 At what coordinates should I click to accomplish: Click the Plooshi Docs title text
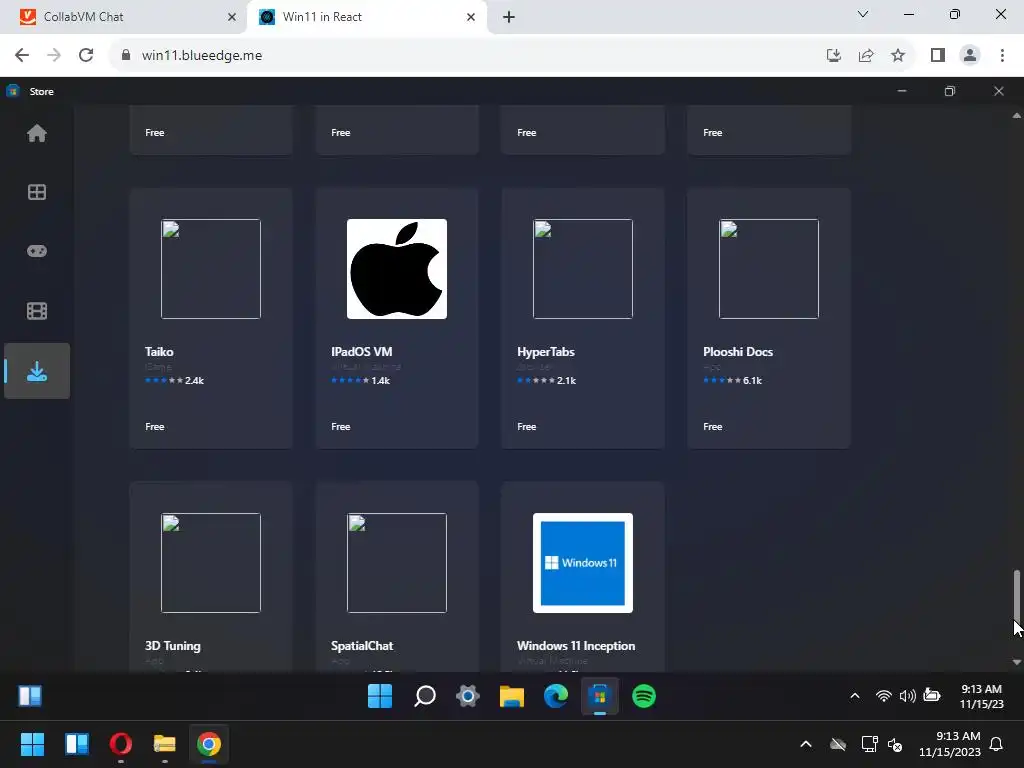click(738, 351)
